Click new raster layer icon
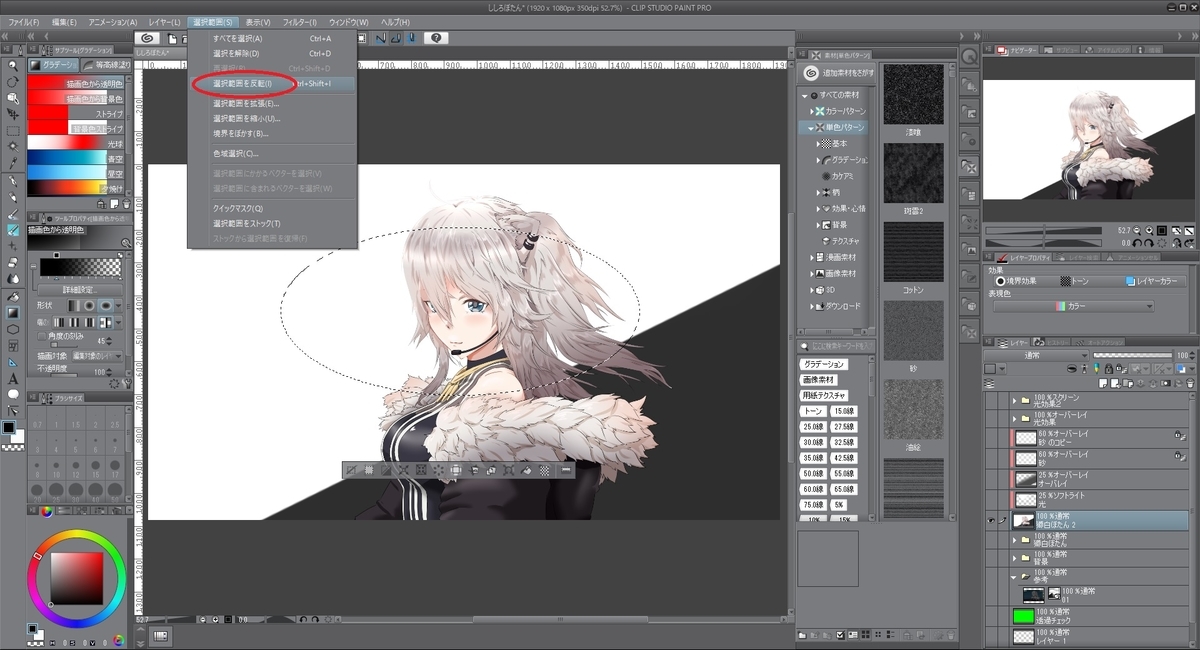 coord(1103,383)
